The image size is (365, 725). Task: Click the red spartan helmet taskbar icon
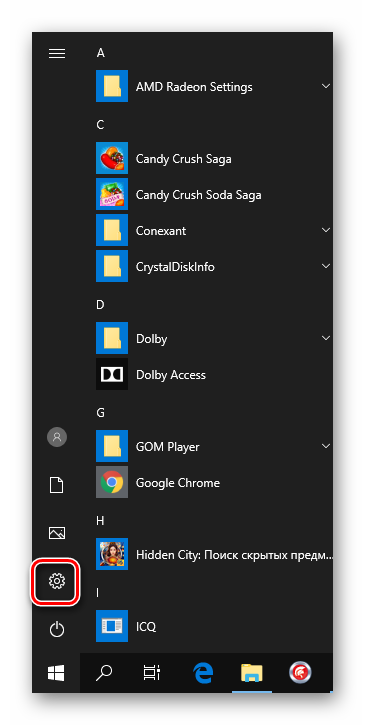pos(300,673)
